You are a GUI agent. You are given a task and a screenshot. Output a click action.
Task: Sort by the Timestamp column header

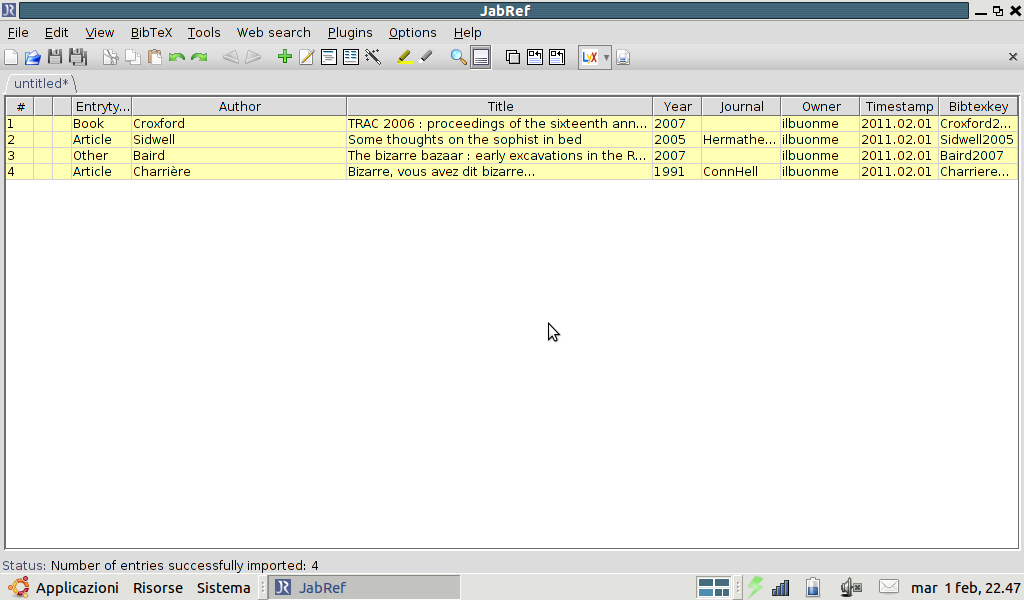click(899, 106)
